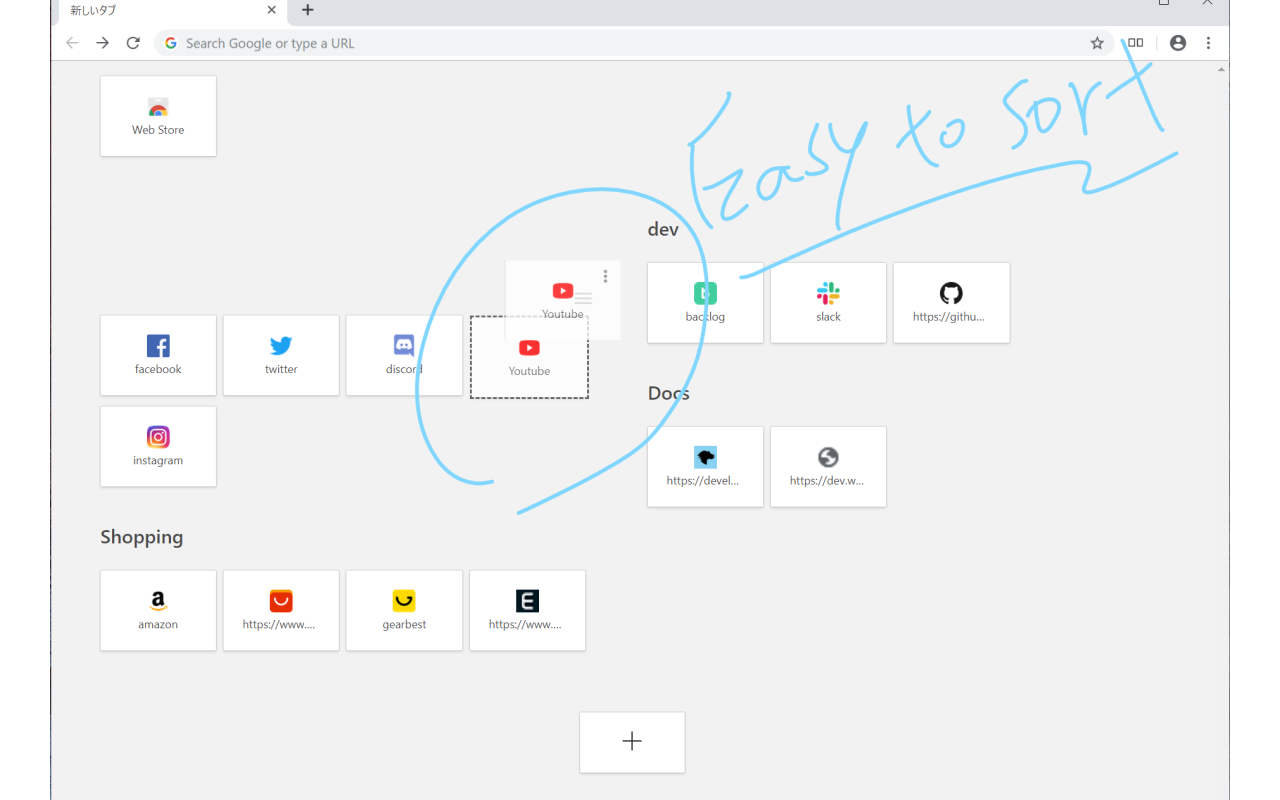
Task: Open the GitHub bookmark tile
Action: (951, 303)
